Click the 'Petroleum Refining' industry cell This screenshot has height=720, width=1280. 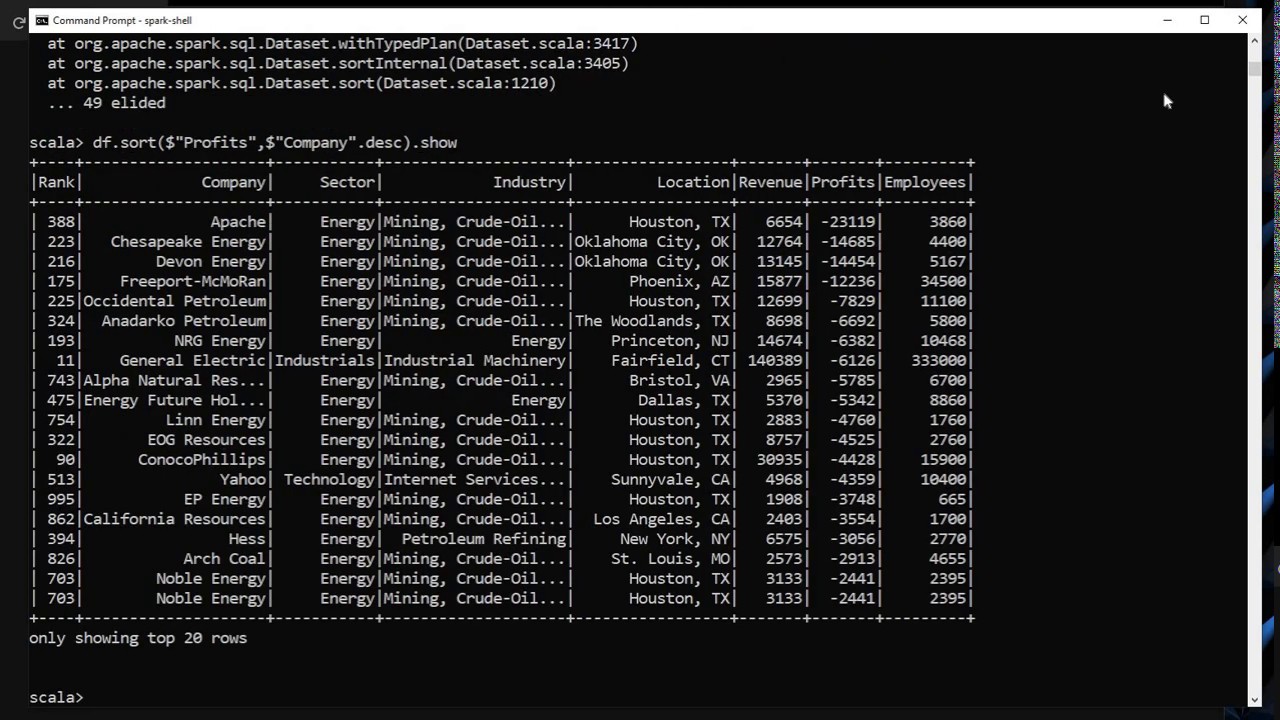point(484,539)
